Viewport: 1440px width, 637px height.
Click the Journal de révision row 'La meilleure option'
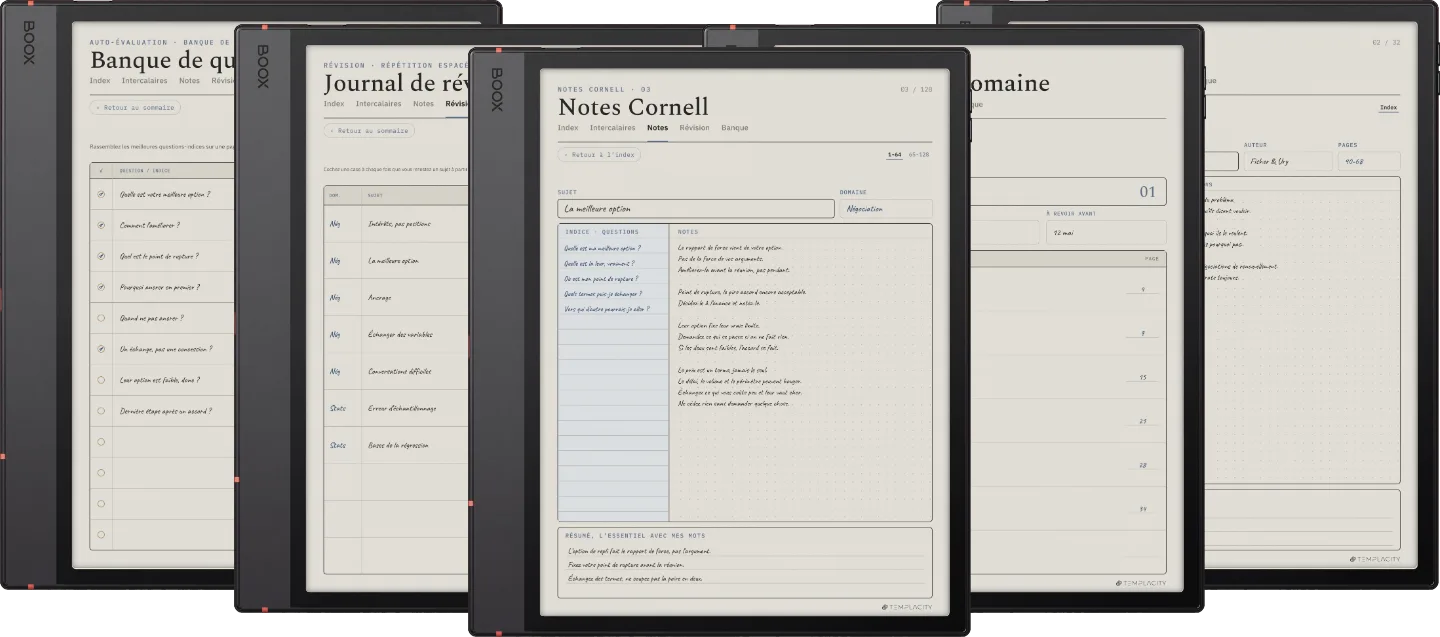click(x=396, y=261)
